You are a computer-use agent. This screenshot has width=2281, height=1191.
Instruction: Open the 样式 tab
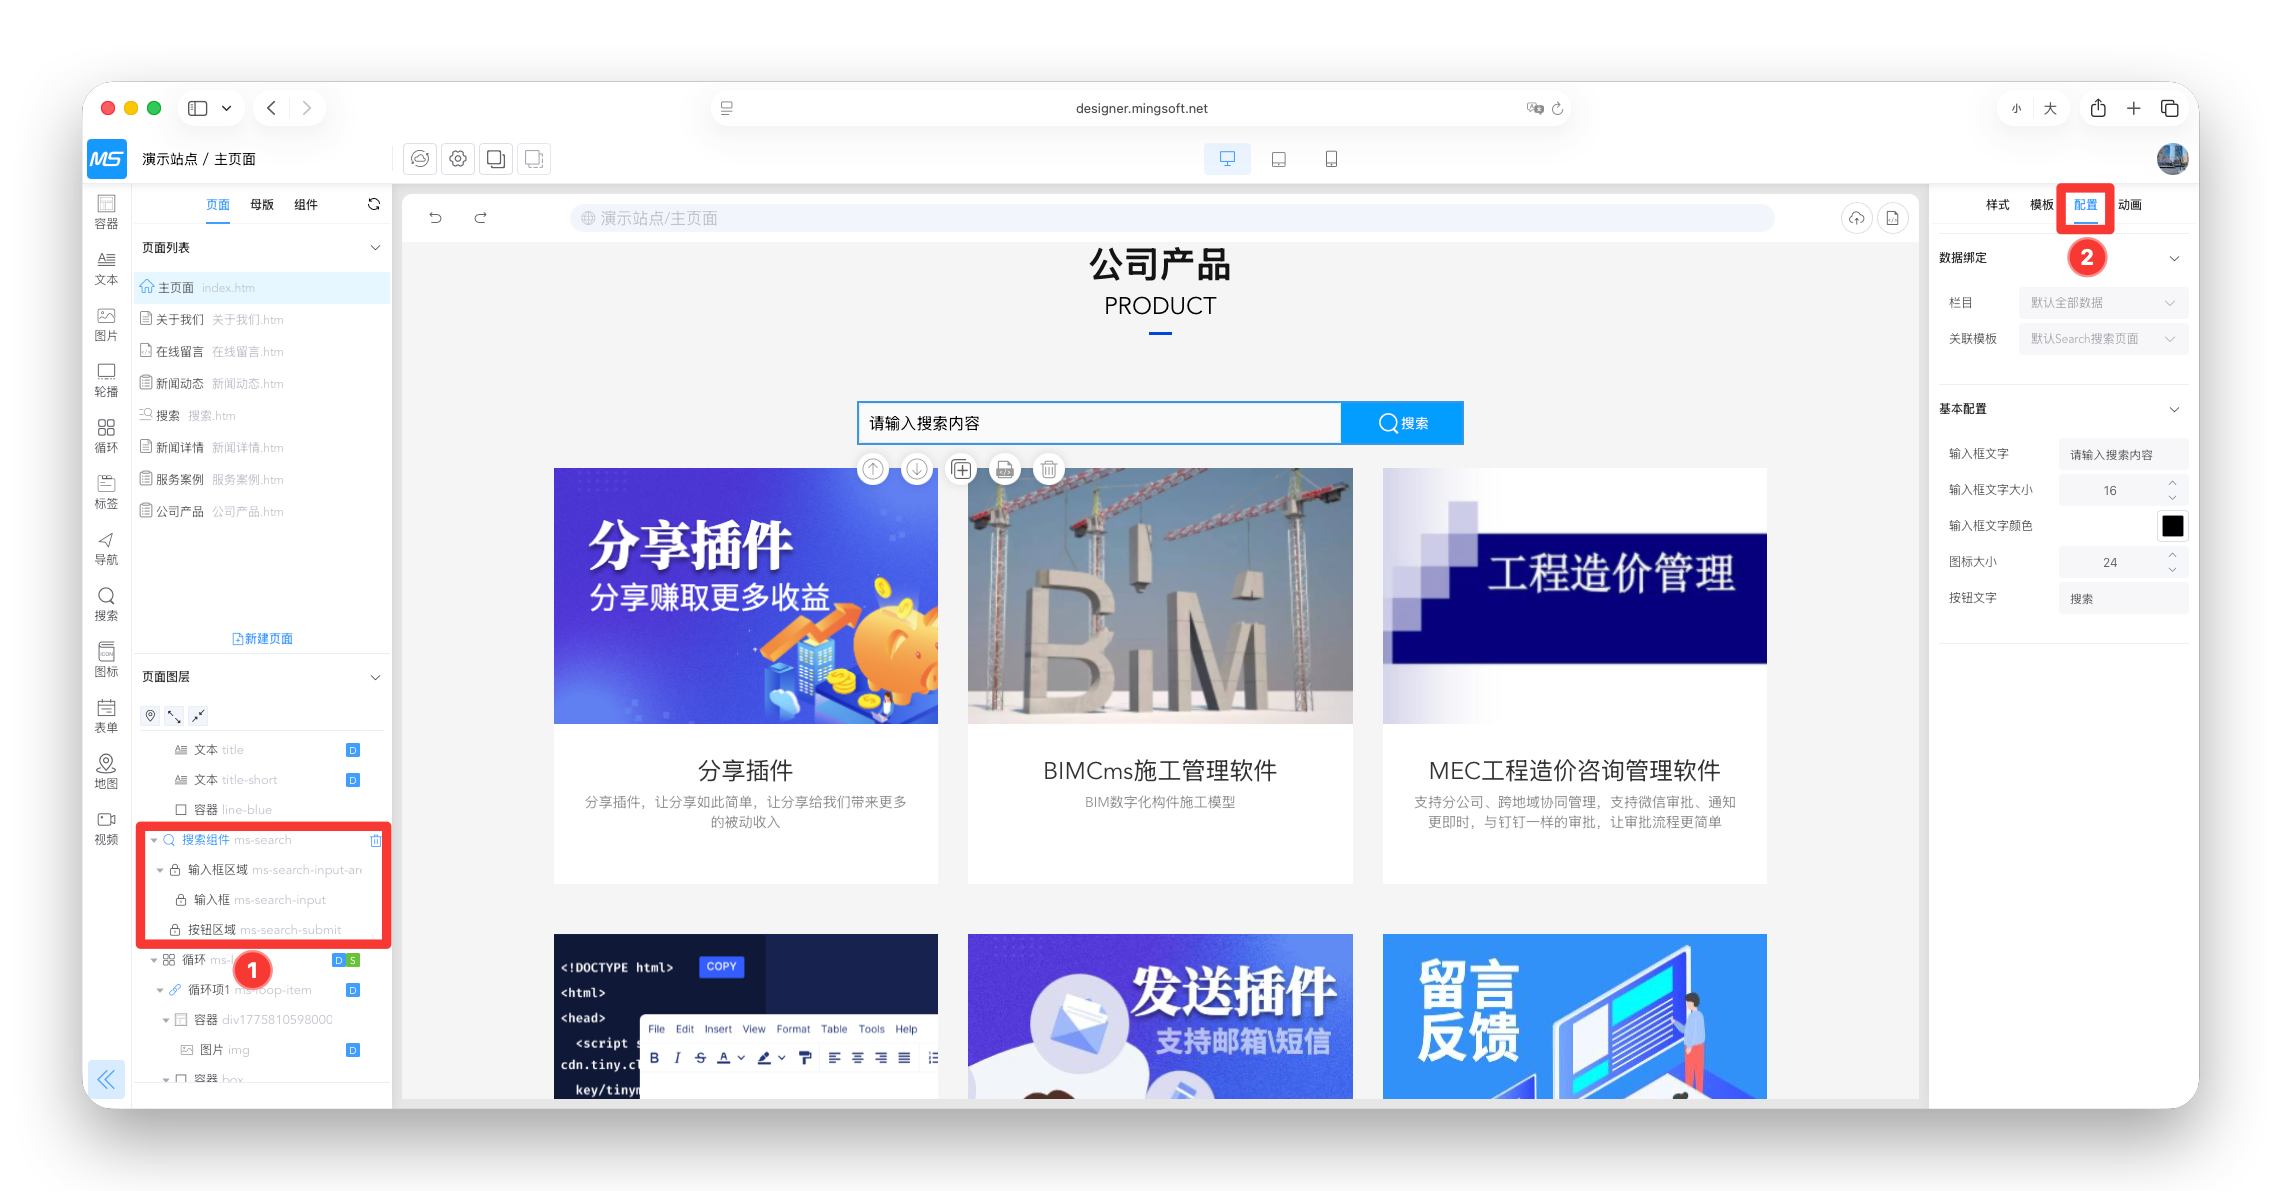[x=1998, y=204]
